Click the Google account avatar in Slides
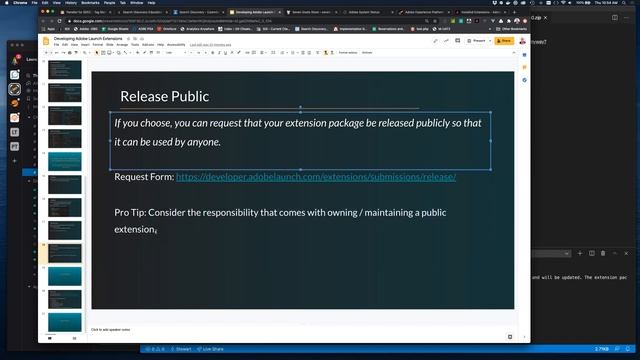Viewport: 640px width, 360px height. pyautogui.click(x=522, y=41)
